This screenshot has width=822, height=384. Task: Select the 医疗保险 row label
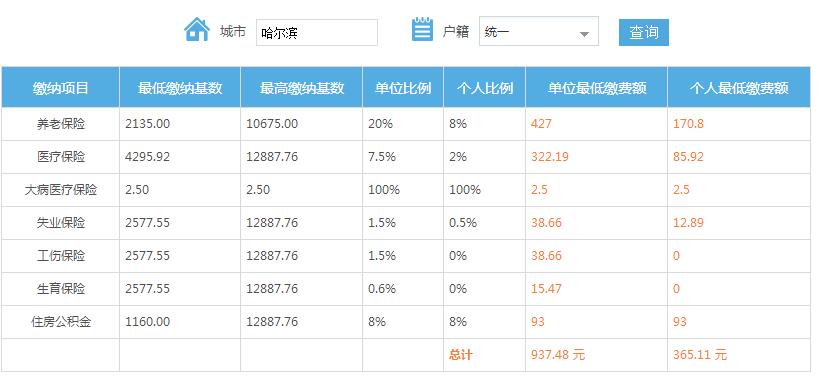coord(61,157)
